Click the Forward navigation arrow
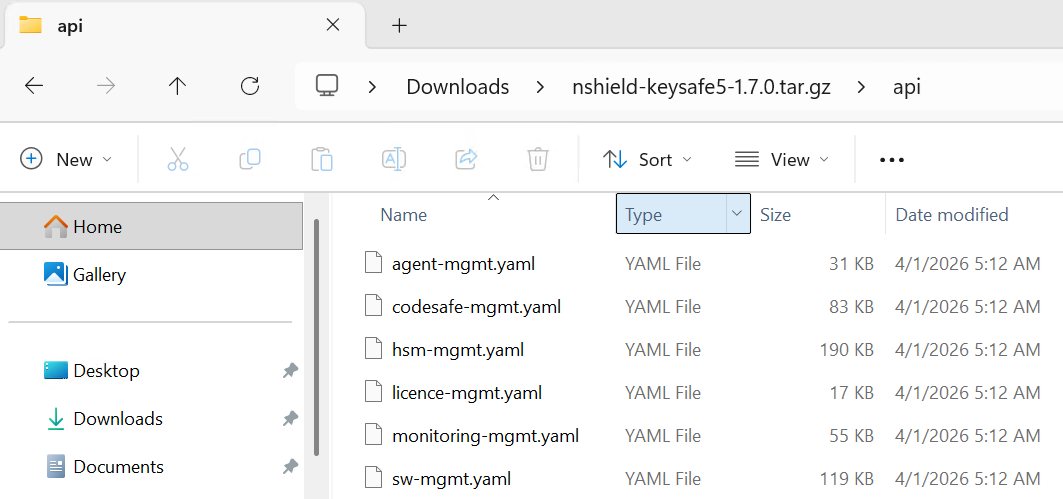The width and height of the screenshot is (1063, 499). point(106,86)
